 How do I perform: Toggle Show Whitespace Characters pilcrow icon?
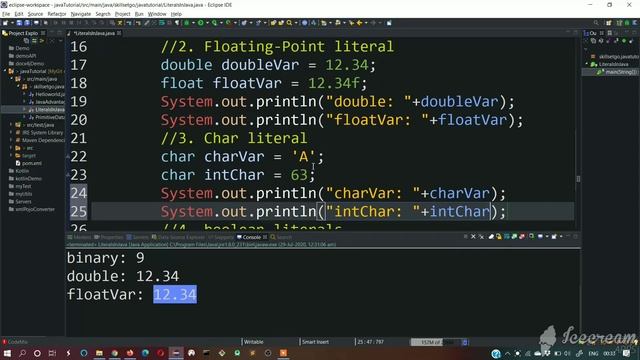(177, 23)
